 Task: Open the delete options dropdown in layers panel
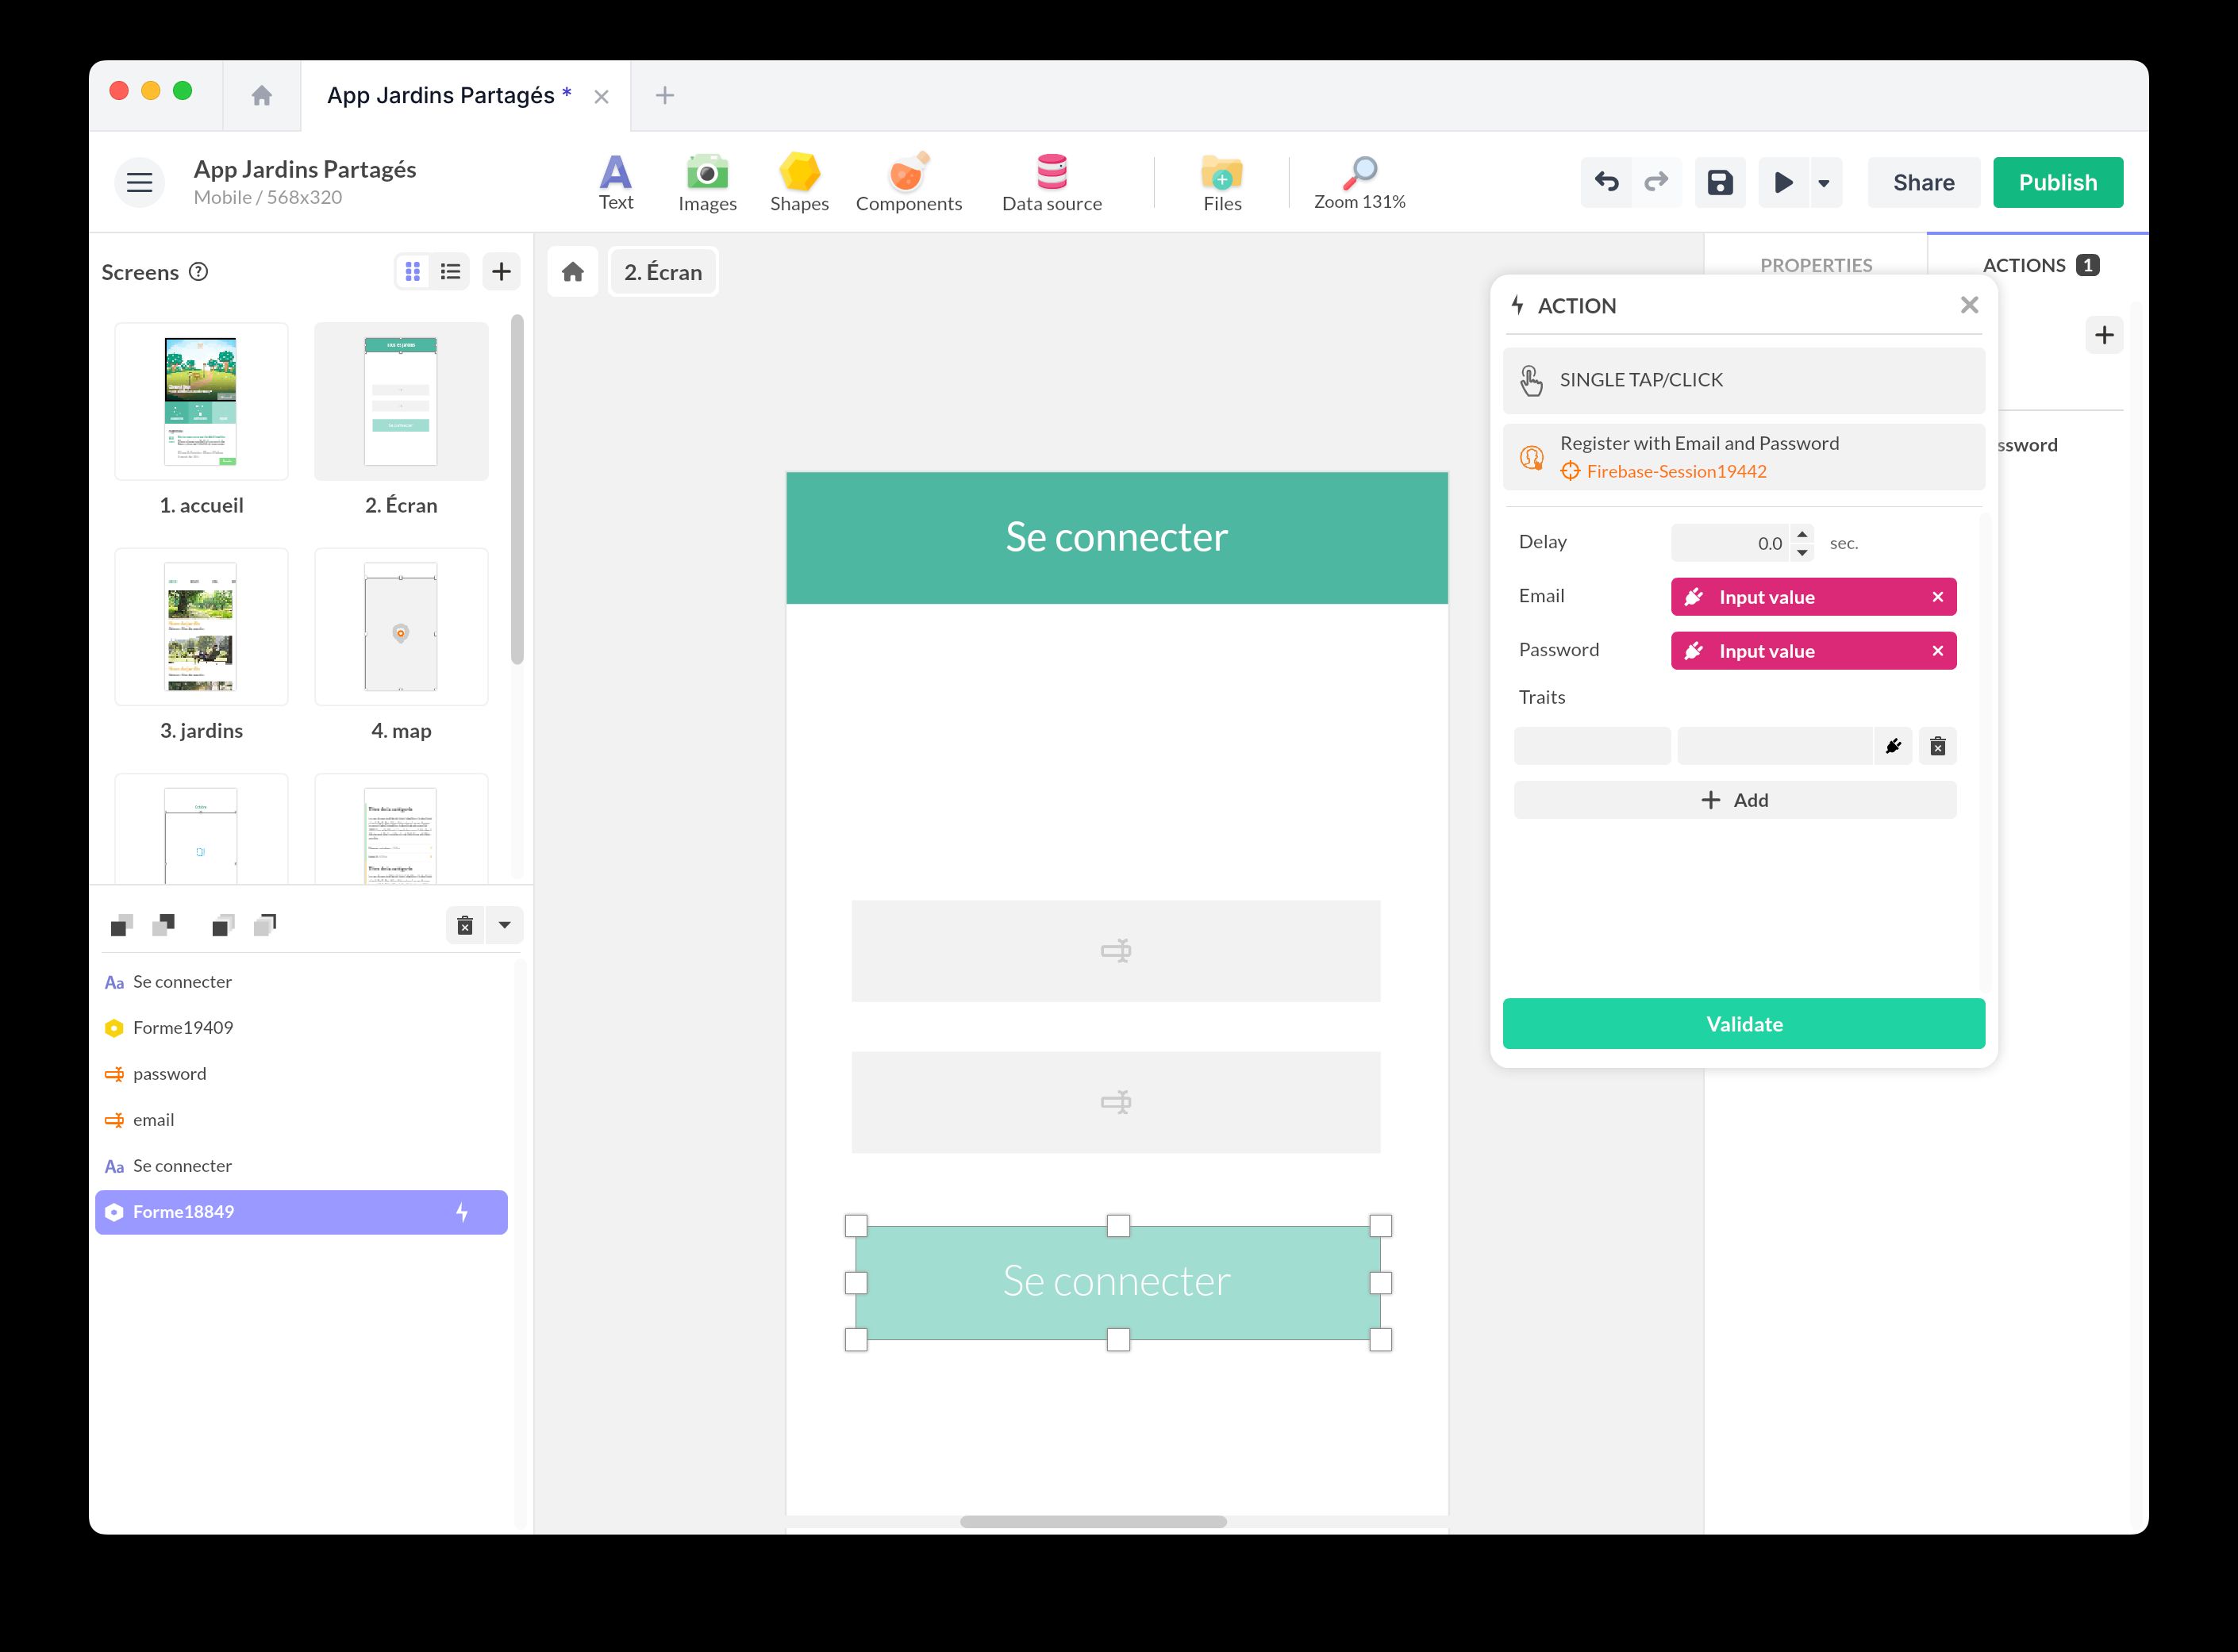(505, 925)
